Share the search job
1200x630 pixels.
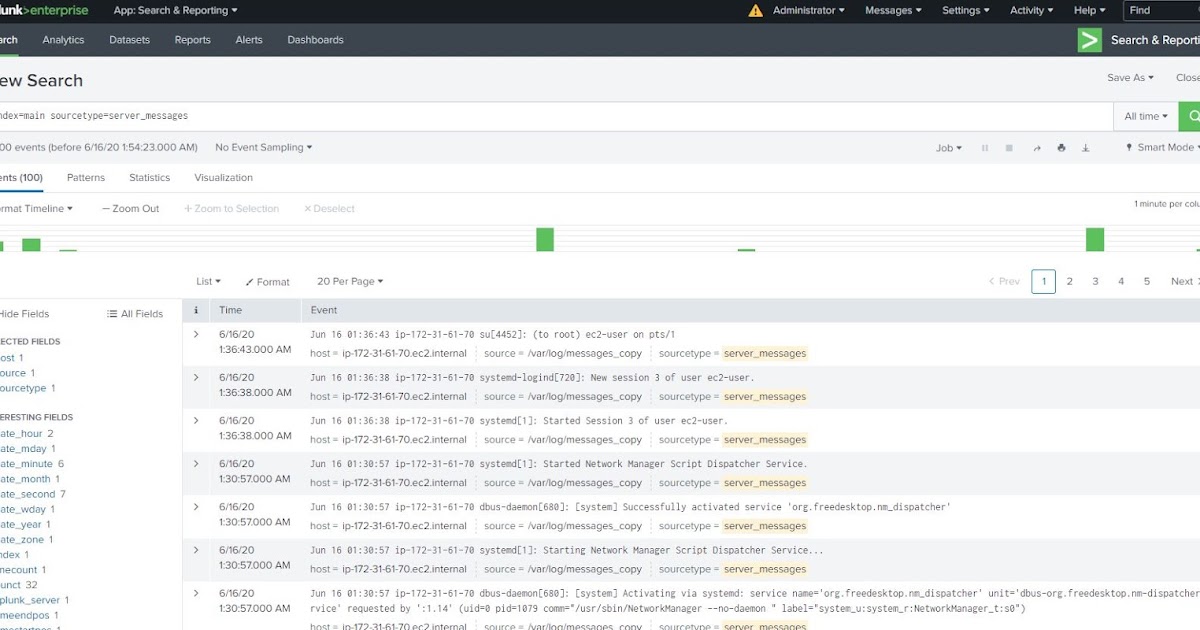click(1037, 147)
